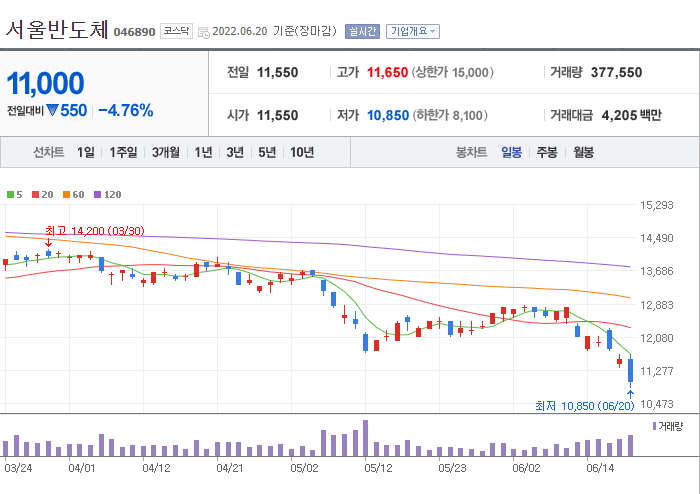This screenshot has width=700, height=494.
Task: Click the 하한가 8,100 text
Action: point(450,116)
